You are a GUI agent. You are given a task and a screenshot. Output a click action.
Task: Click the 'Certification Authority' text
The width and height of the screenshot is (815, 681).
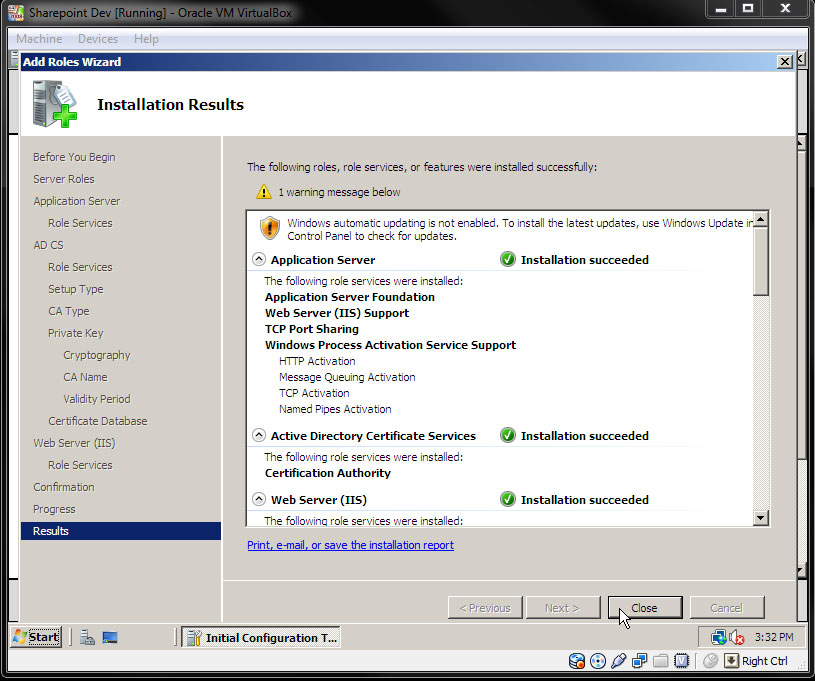coord(328,473)
